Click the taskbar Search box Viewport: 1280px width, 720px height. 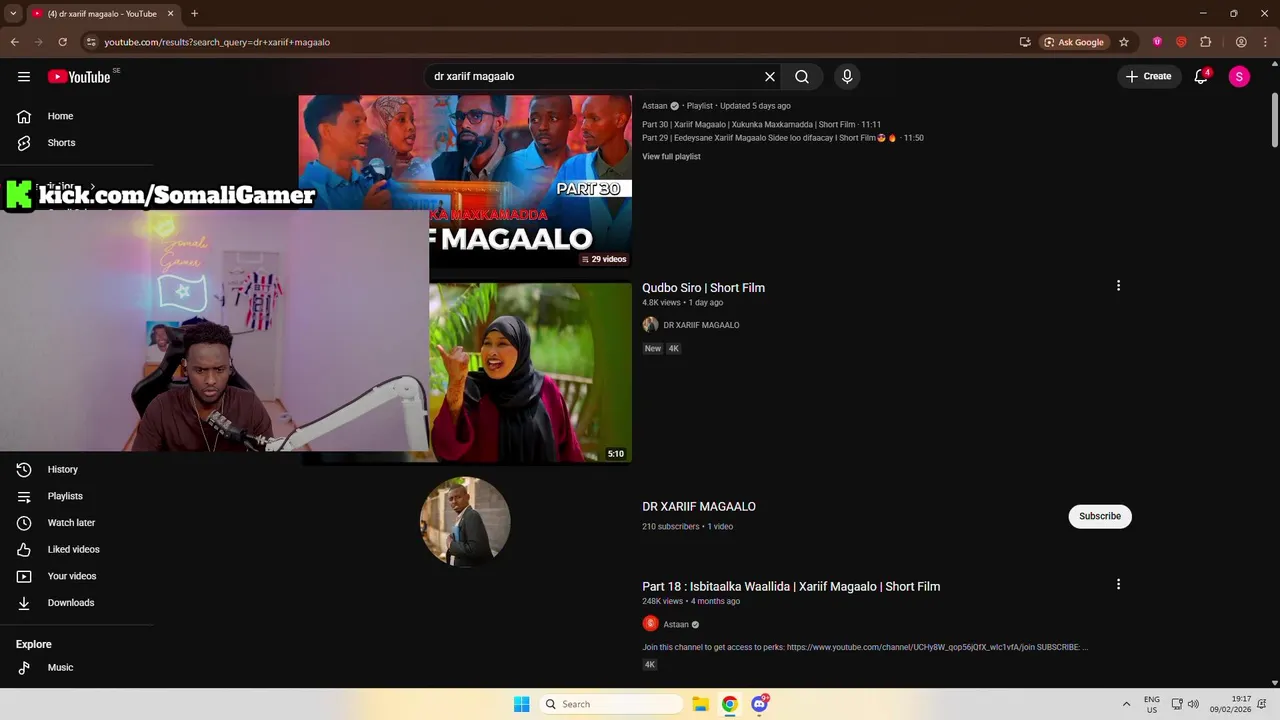click(x=612, y=704)
